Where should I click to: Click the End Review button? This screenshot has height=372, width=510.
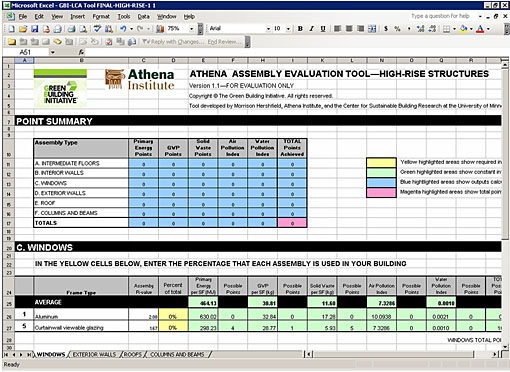point(224,42)
